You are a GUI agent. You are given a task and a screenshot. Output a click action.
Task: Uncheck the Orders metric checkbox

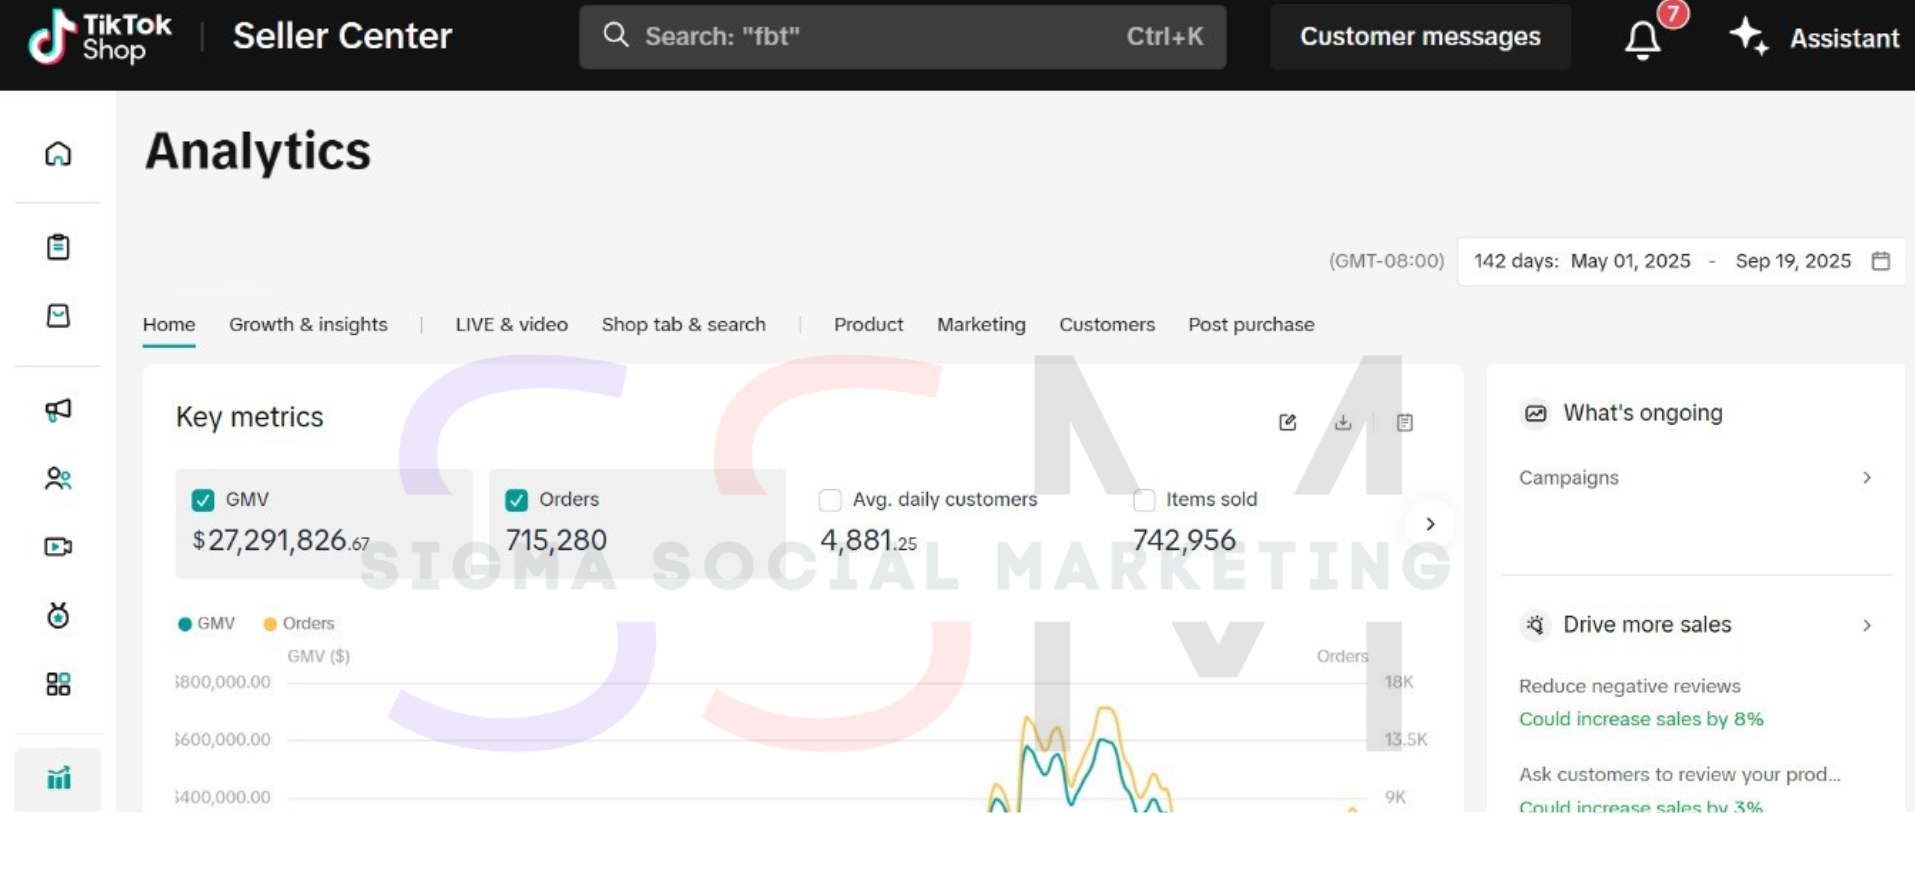pyautogui.click(x=516, y=500)
